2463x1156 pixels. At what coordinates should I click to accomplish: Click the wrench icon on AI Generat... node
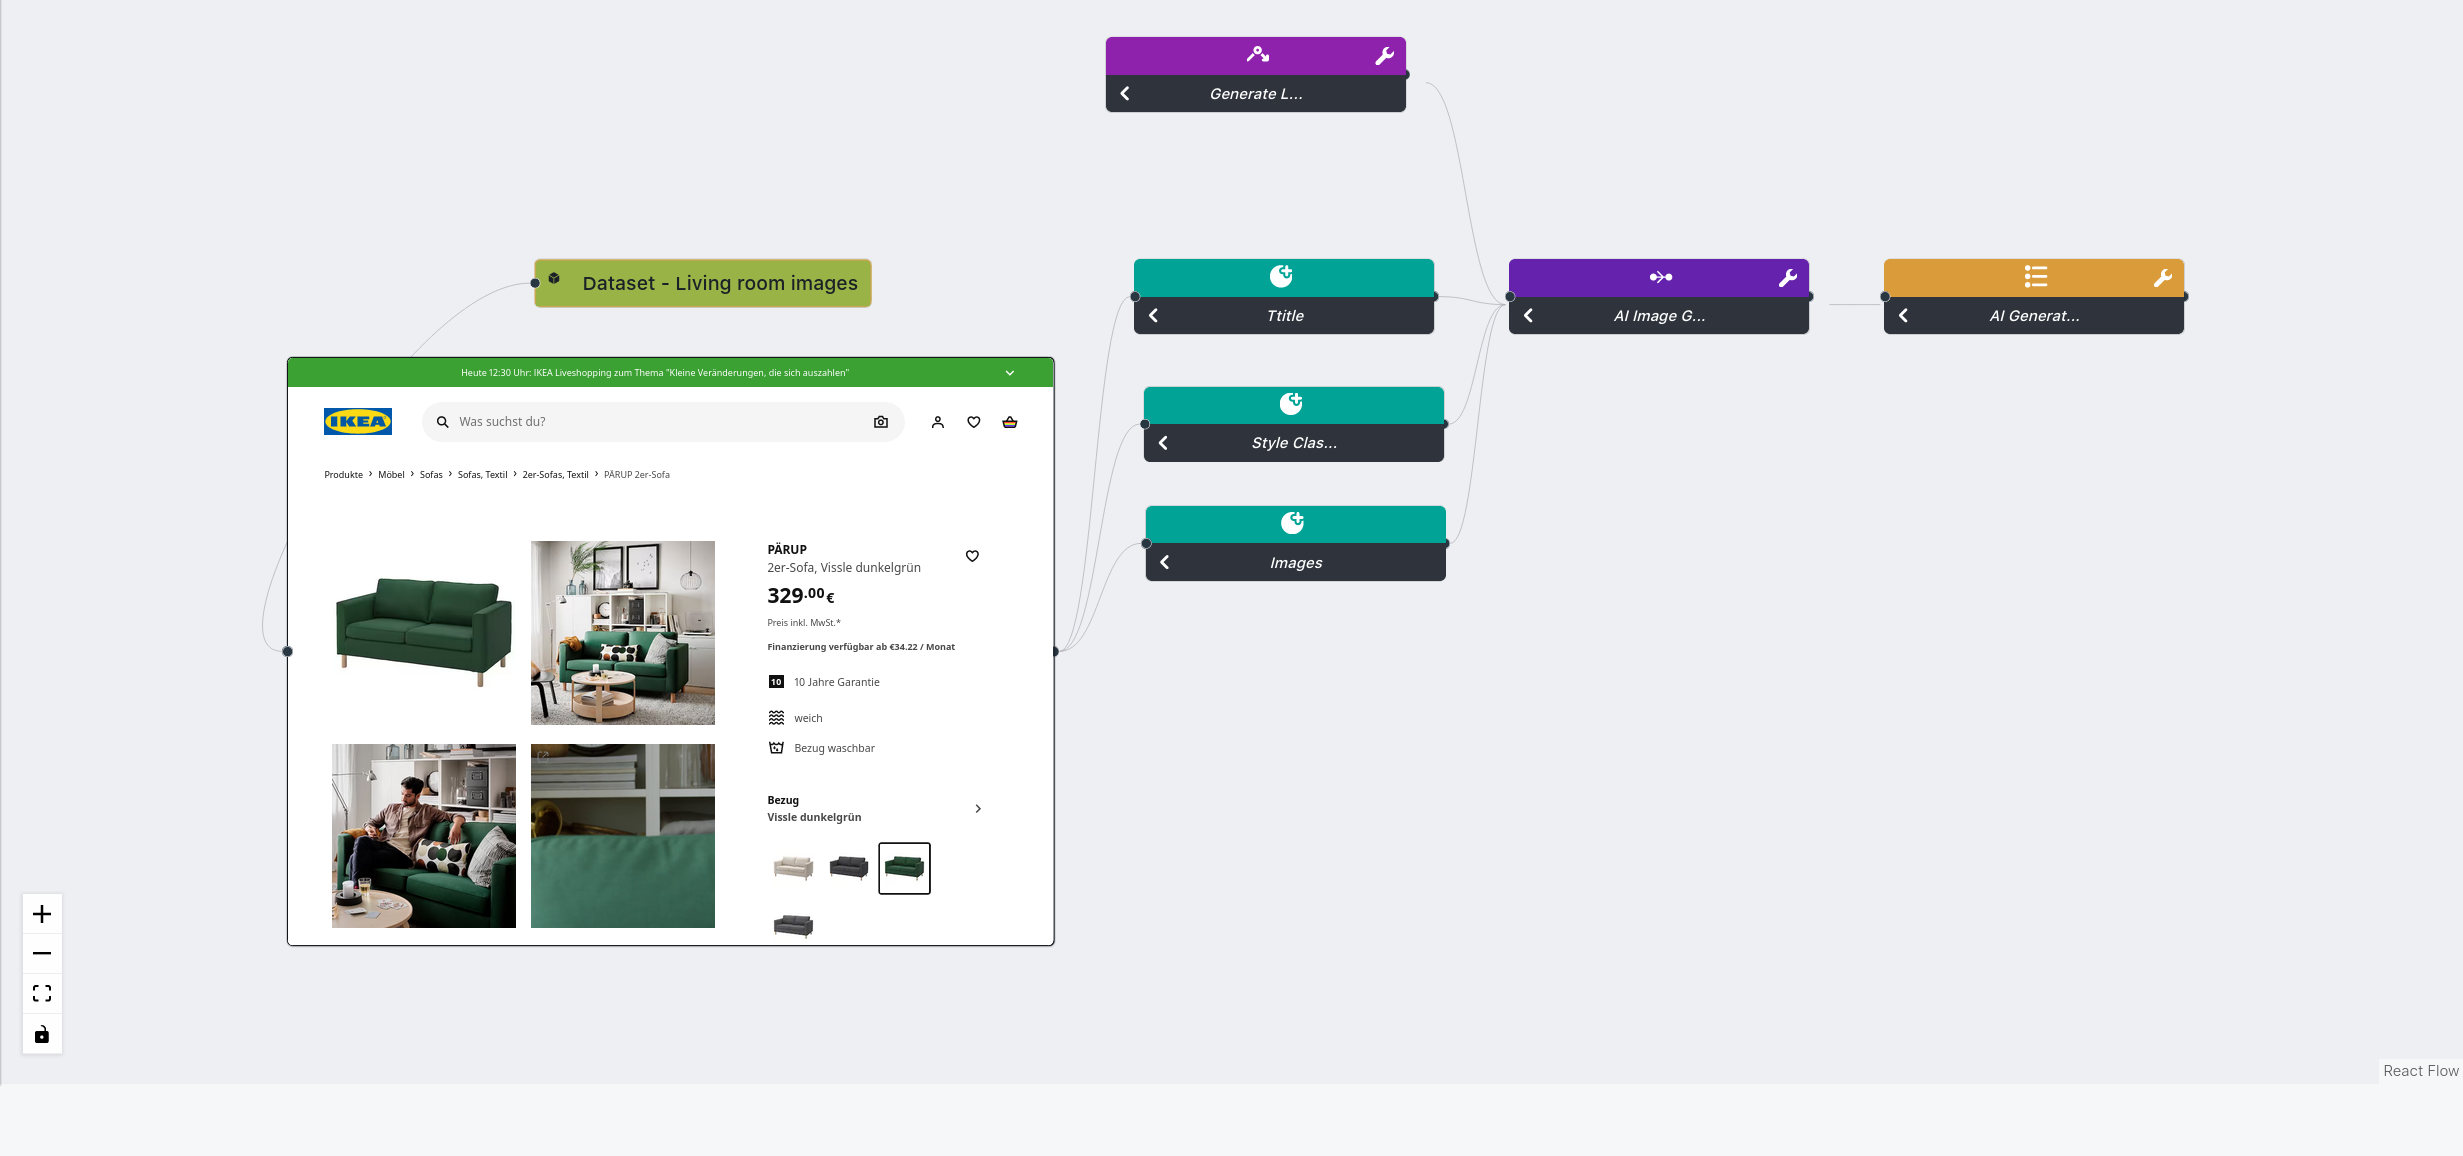(2165, 276)
